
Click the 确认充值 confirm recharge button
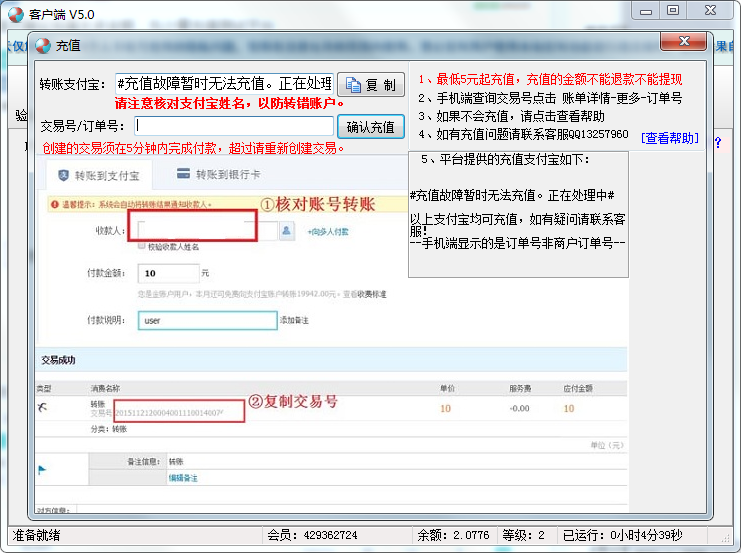tap(371, 127)
